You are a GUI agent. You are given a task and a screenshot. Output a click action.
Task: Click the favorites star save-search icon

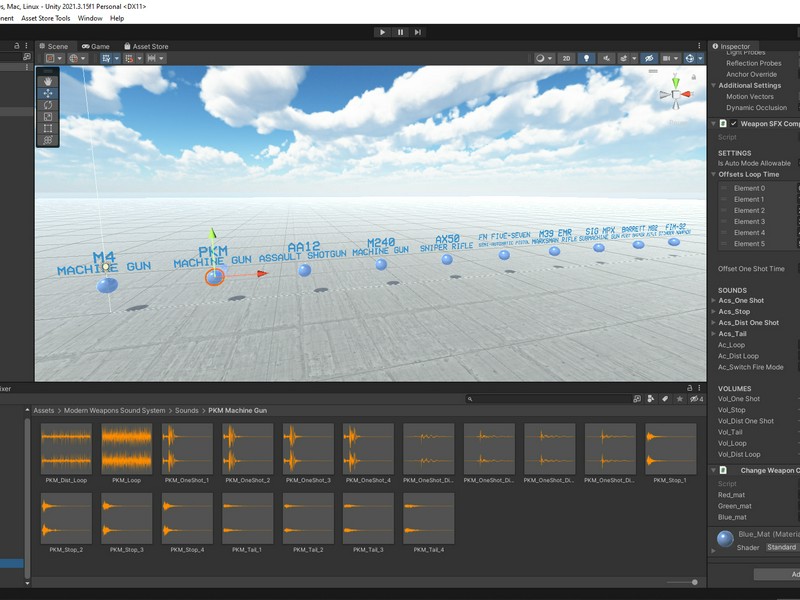[x=680, y=399]
